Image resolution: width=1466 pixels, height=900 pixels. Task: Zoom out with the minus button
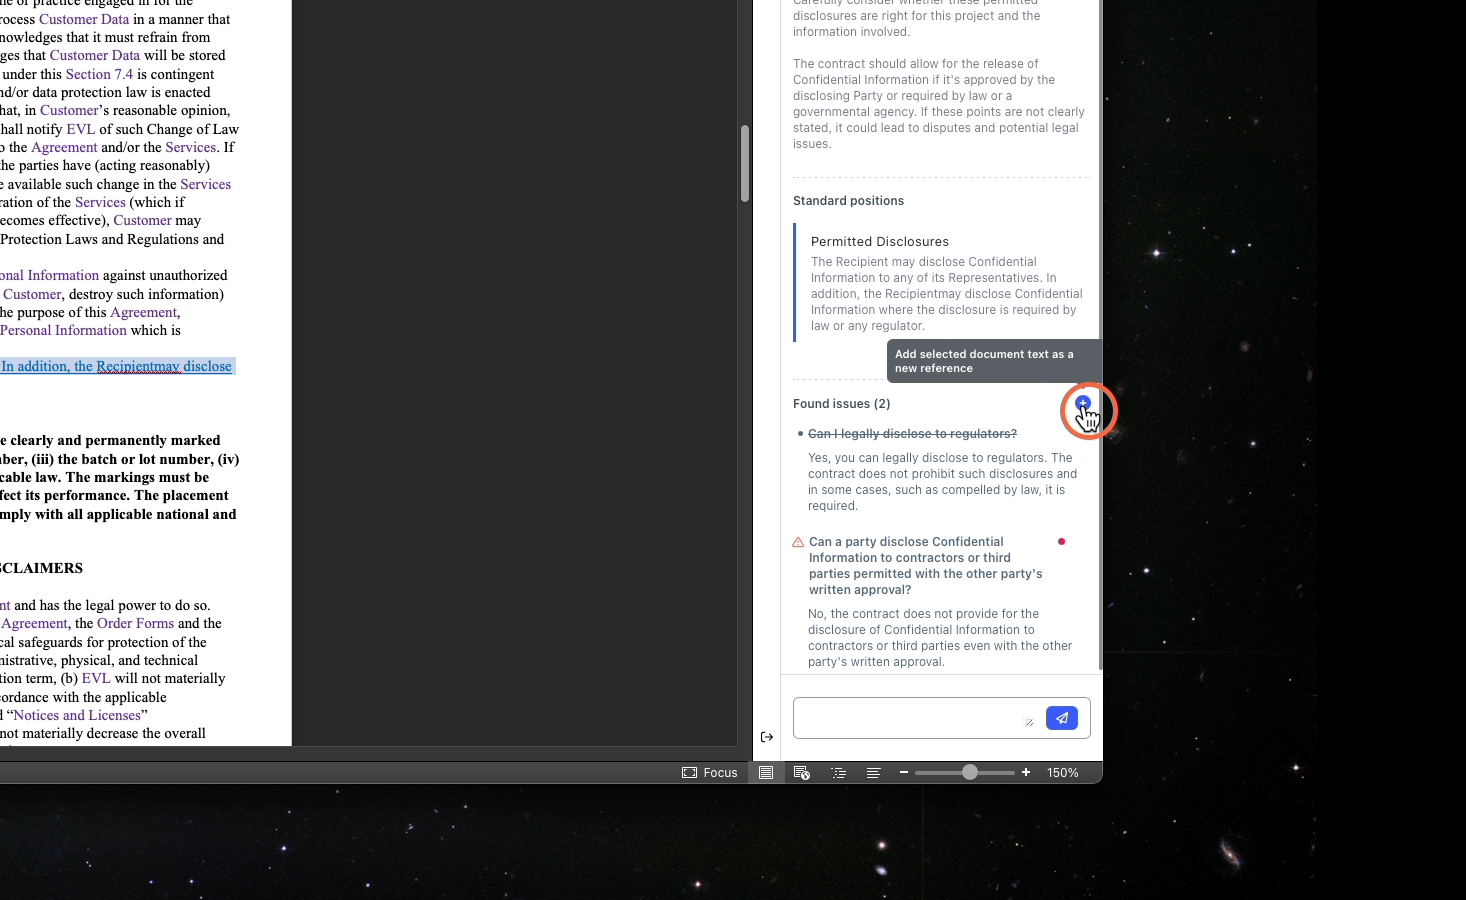(904, 772)
